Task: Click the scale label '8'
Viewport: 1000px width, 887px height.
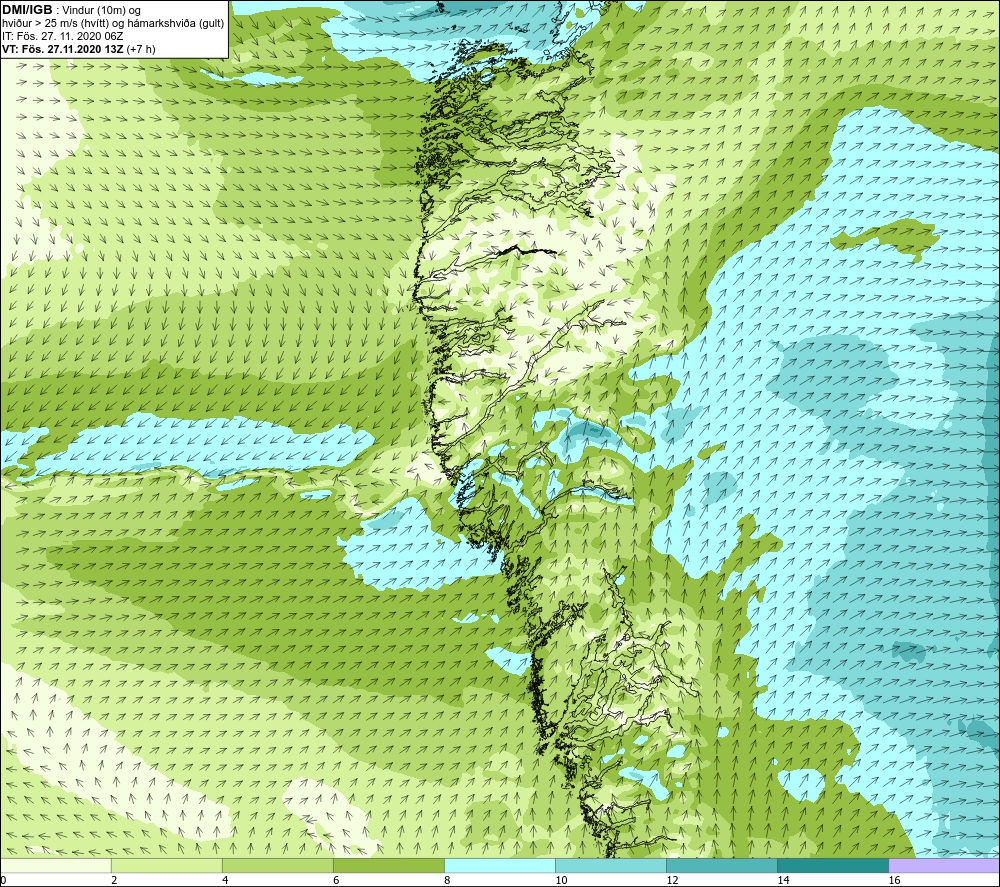Action: [x=447, y=881]
